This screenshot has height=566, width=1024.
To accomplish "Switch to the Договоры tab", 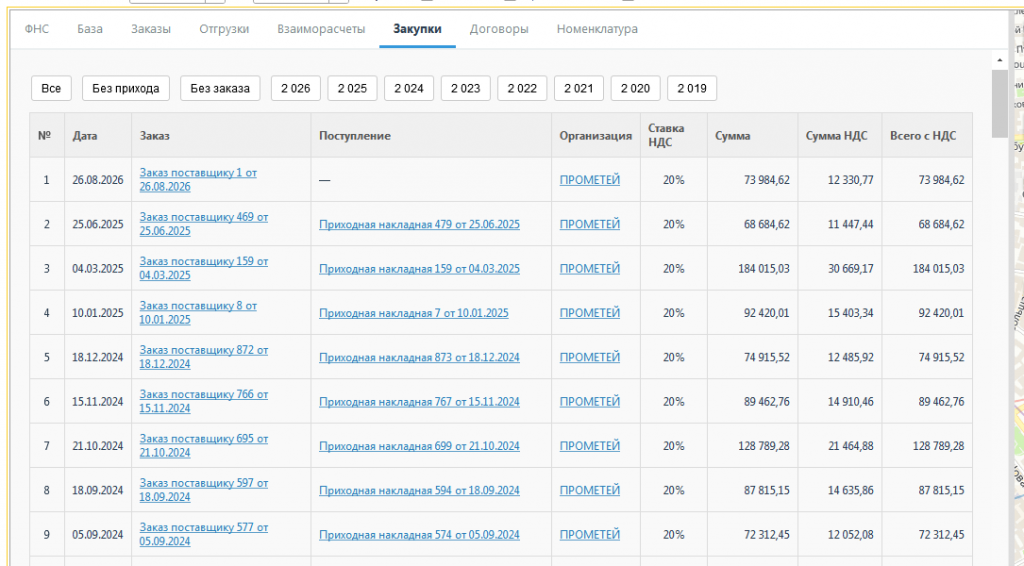I will coord(499,29).
